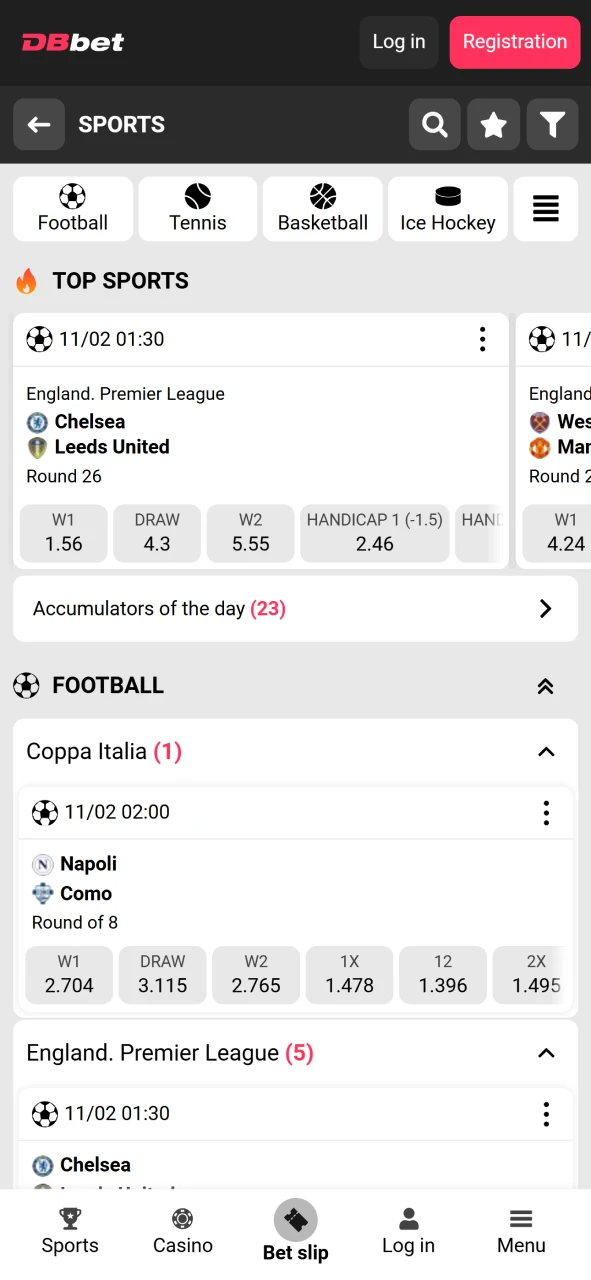Open Accumulators of the day
The width and height of the screenshot is (591, 1280).
[x=295, y=608]
